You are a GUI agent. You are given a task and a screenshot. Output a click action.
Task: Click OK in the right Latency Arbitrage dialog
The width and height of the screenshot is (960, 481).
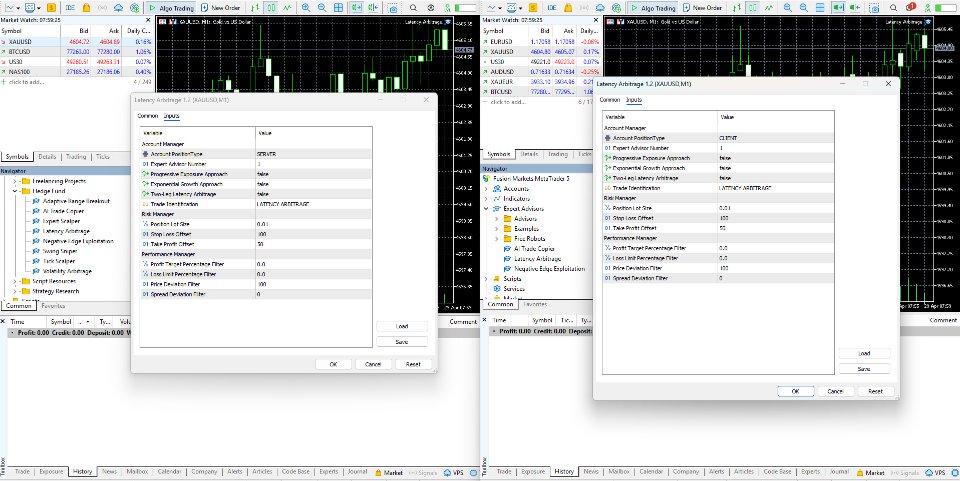point(795,391)
